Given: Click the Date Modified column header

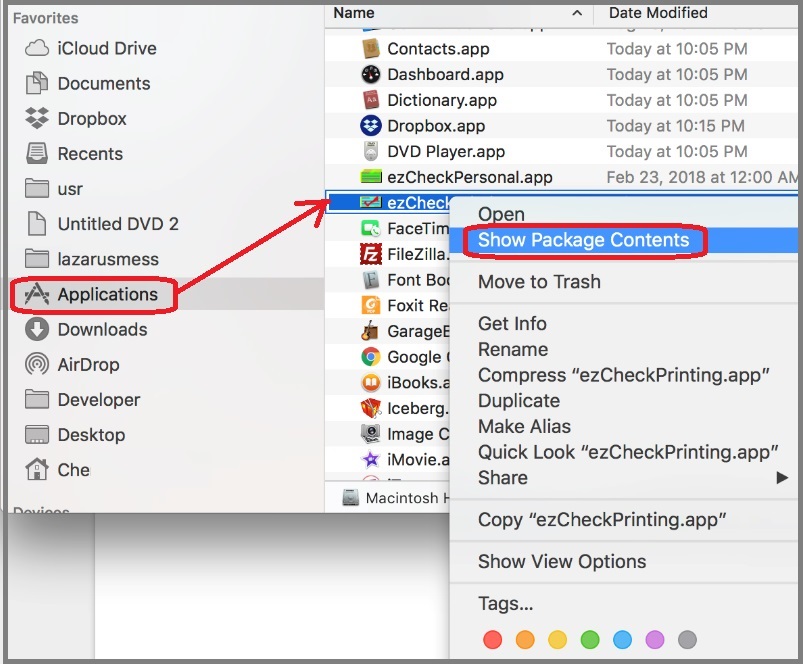Looking at the screenshot, I should click(657, 13).
